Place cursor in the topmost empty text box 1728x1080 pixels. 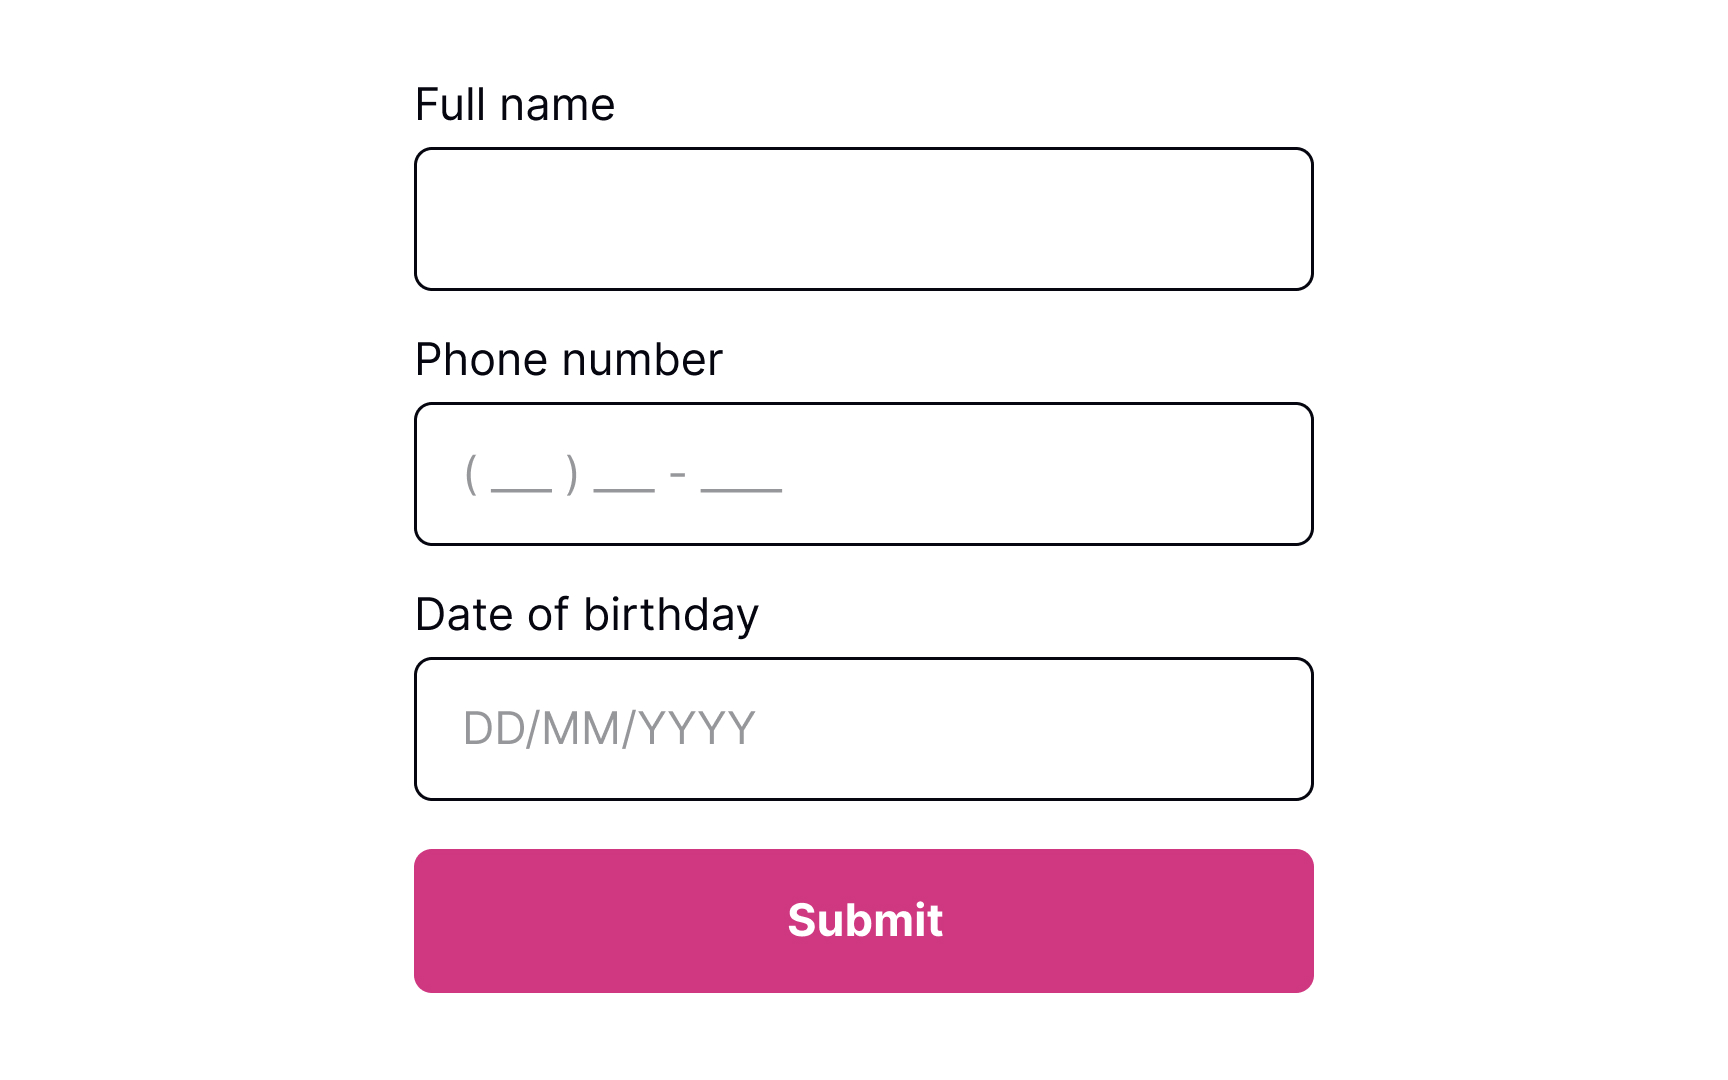864,218
